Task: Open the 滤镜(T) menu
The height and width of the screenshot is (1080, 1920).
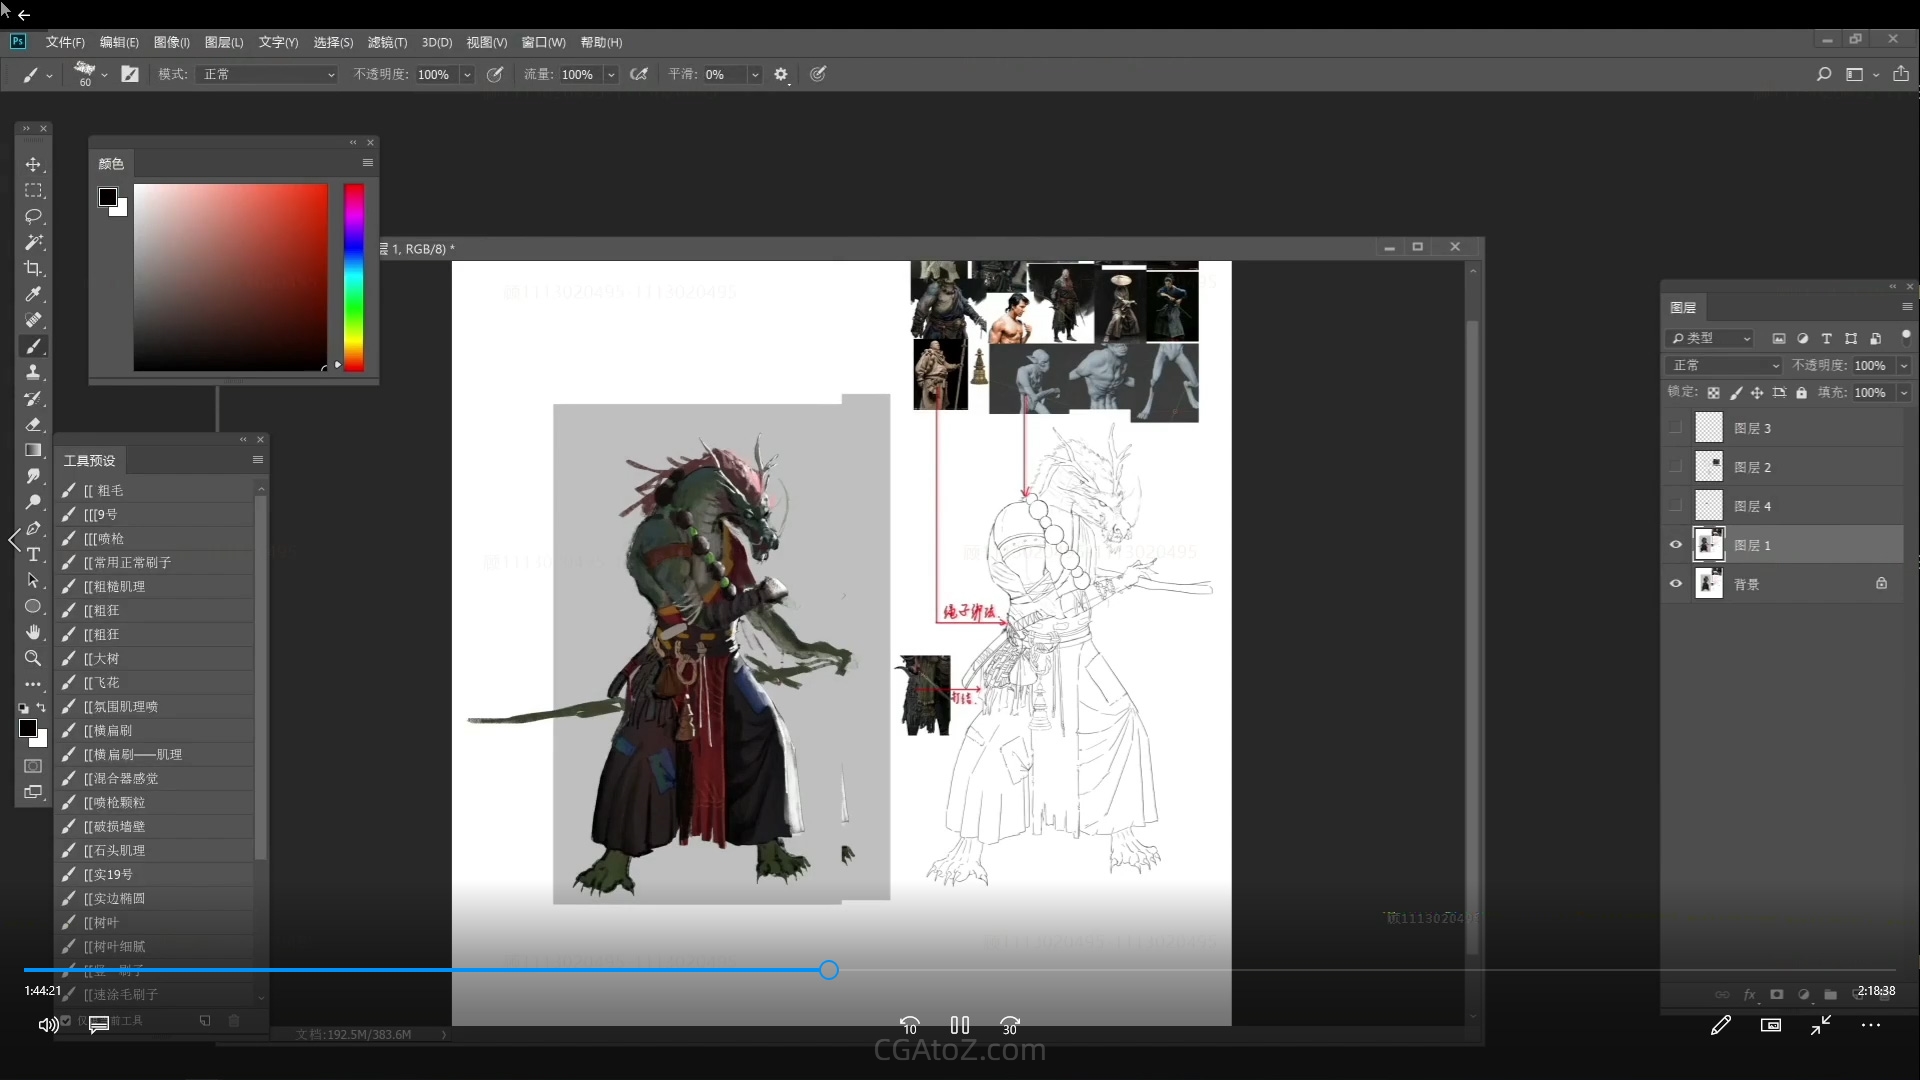Action: pos(387,42)
